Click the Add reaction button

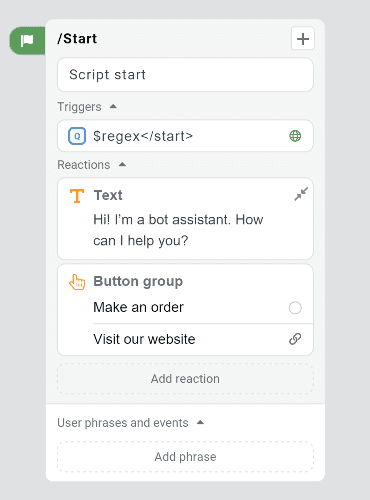pos(185,379)
